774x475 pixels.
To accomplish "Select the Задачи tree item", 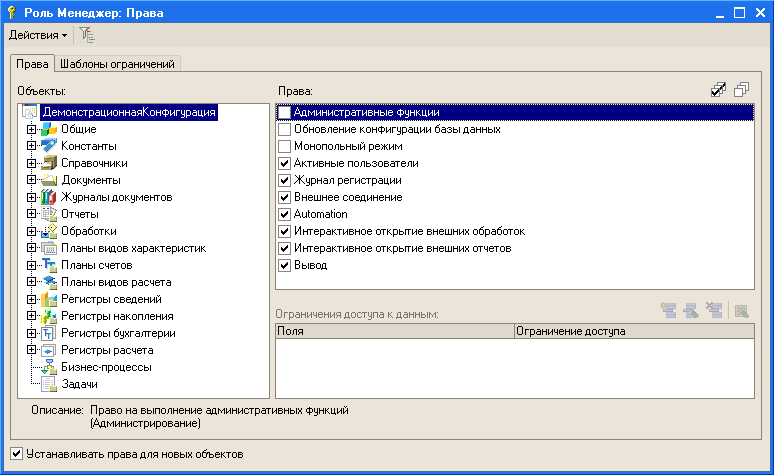I will pos(78,384).
